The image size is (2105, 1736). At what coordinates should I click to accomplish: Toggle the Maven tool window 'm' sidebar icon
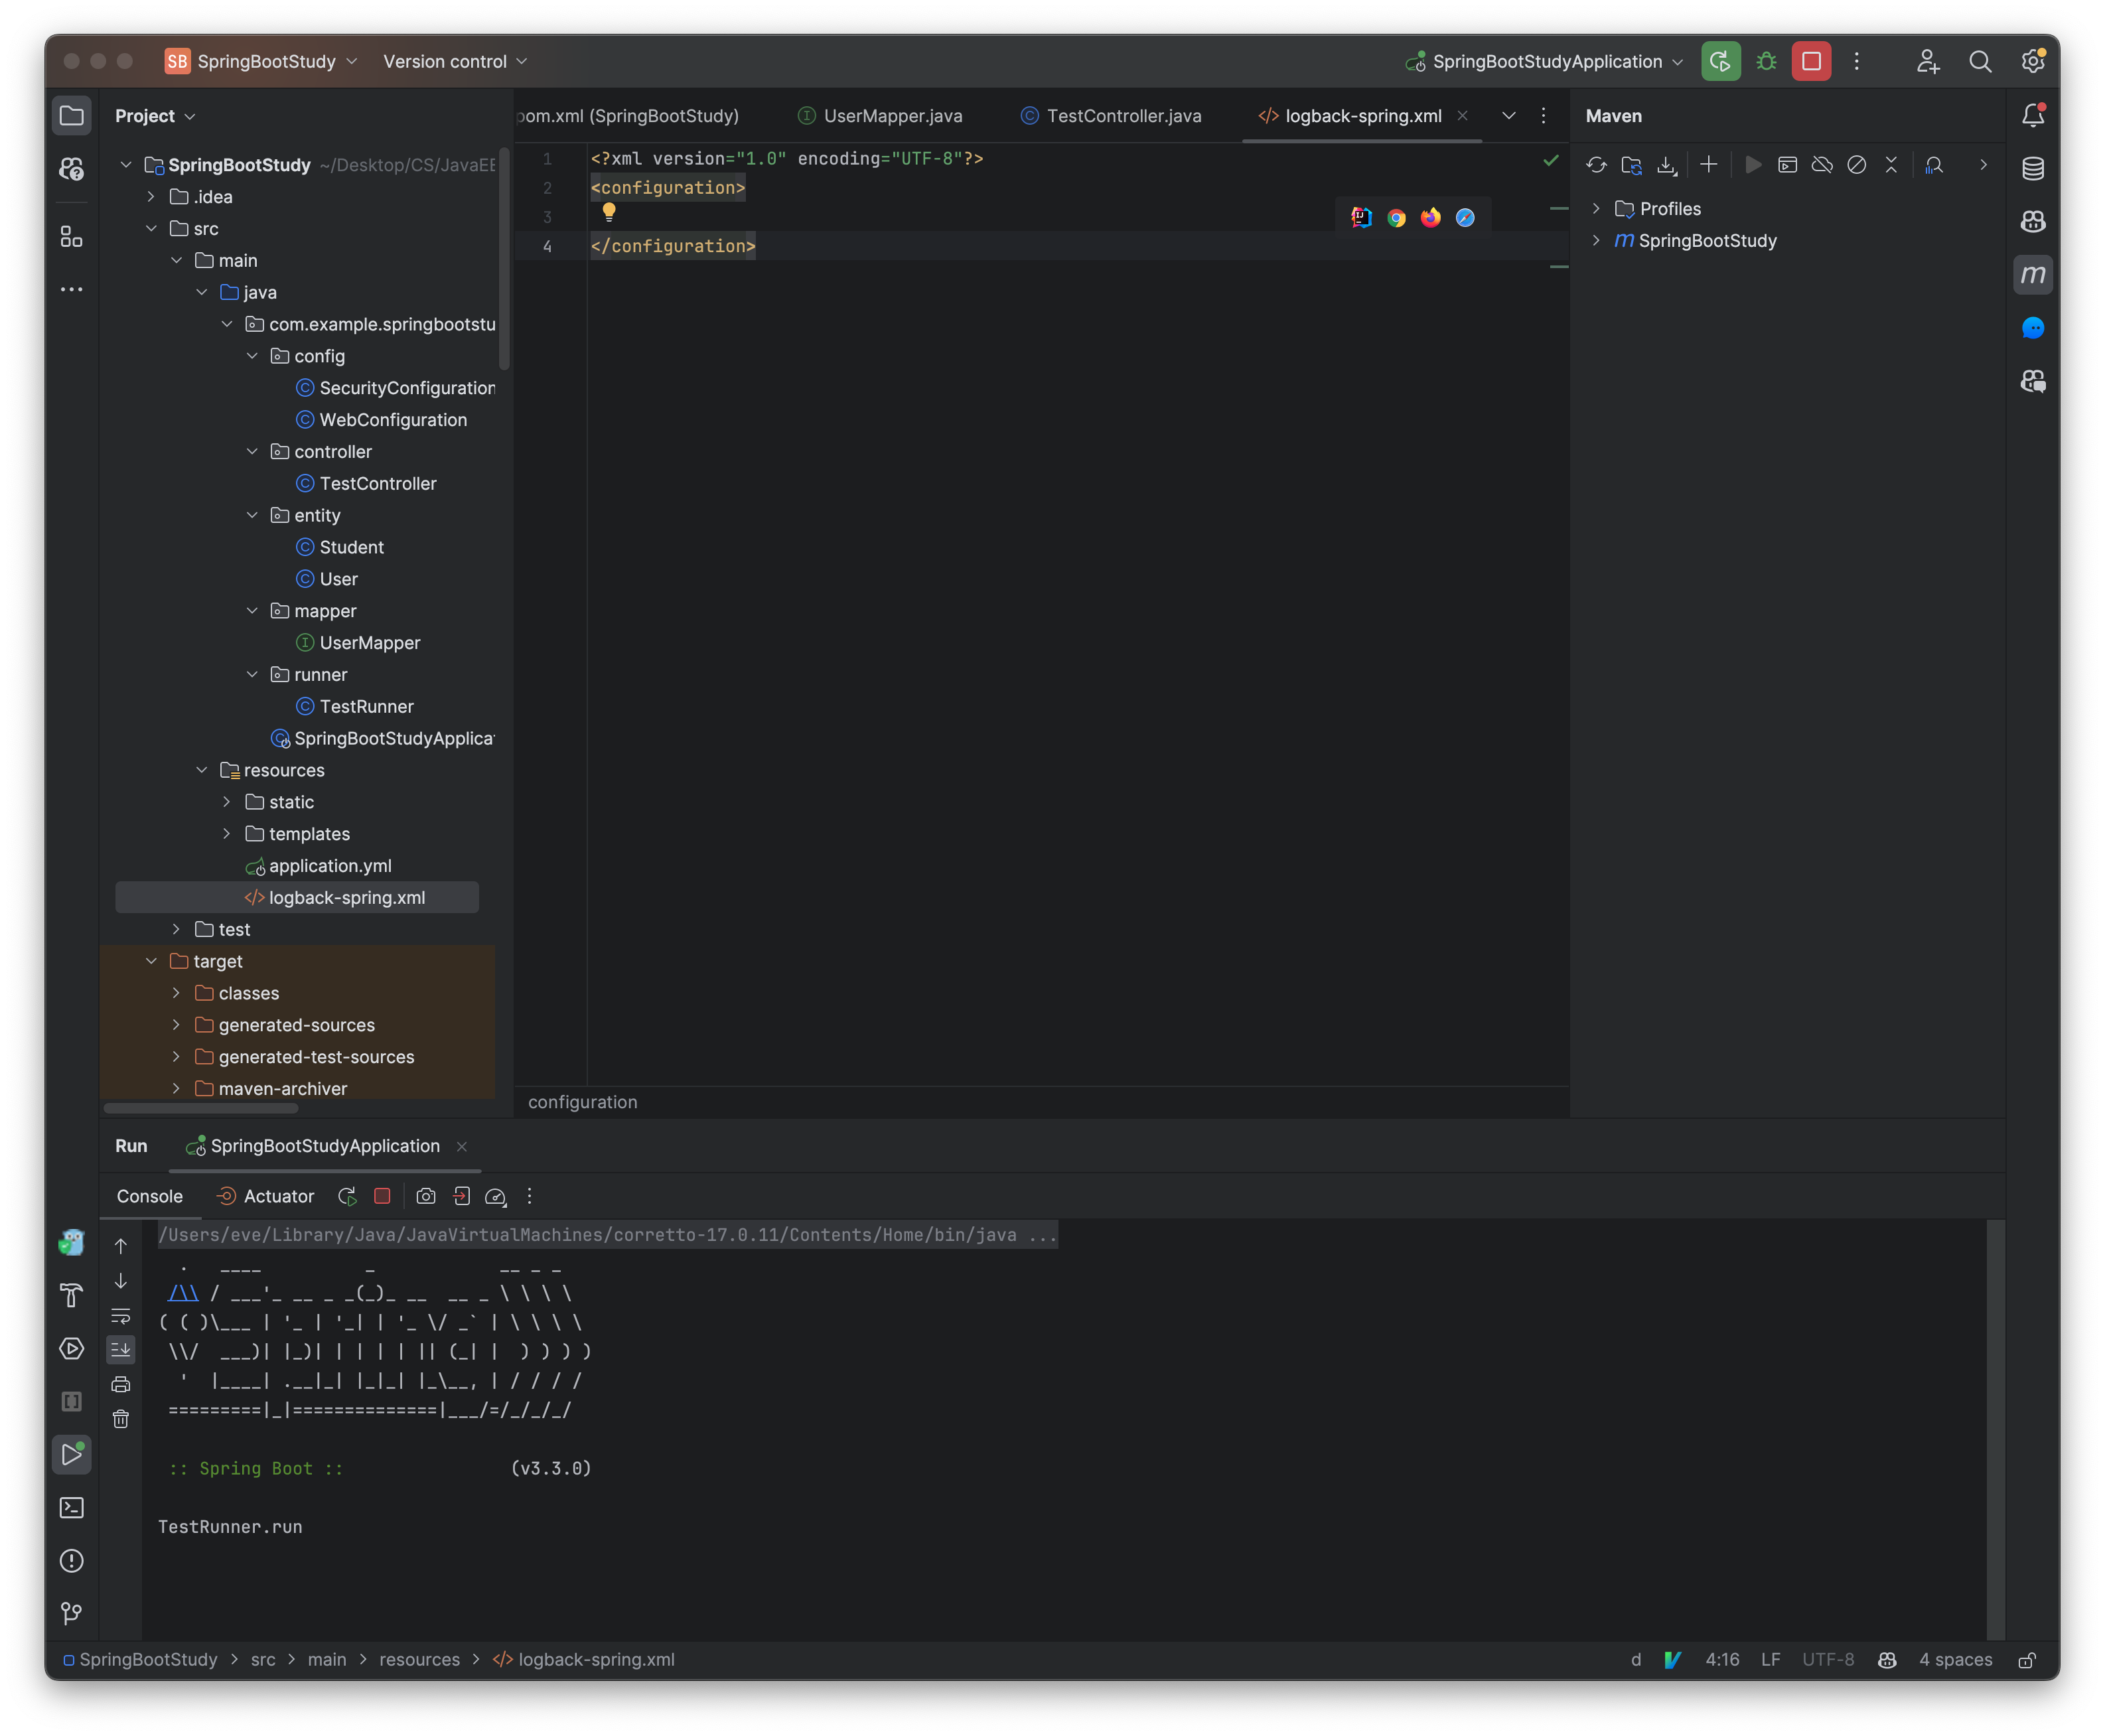tap(2032, 274)
